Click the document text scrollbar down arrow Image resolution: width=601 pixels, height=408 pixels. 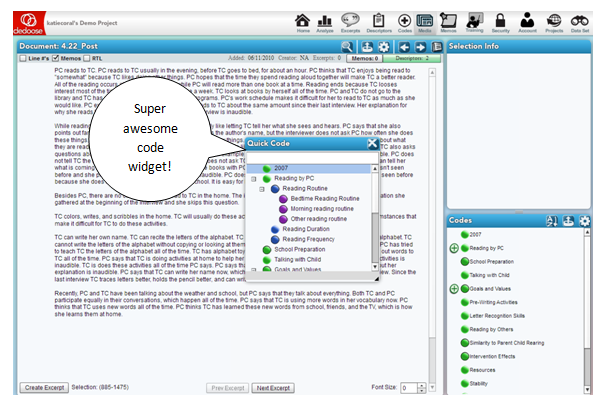tap(432, 388)
